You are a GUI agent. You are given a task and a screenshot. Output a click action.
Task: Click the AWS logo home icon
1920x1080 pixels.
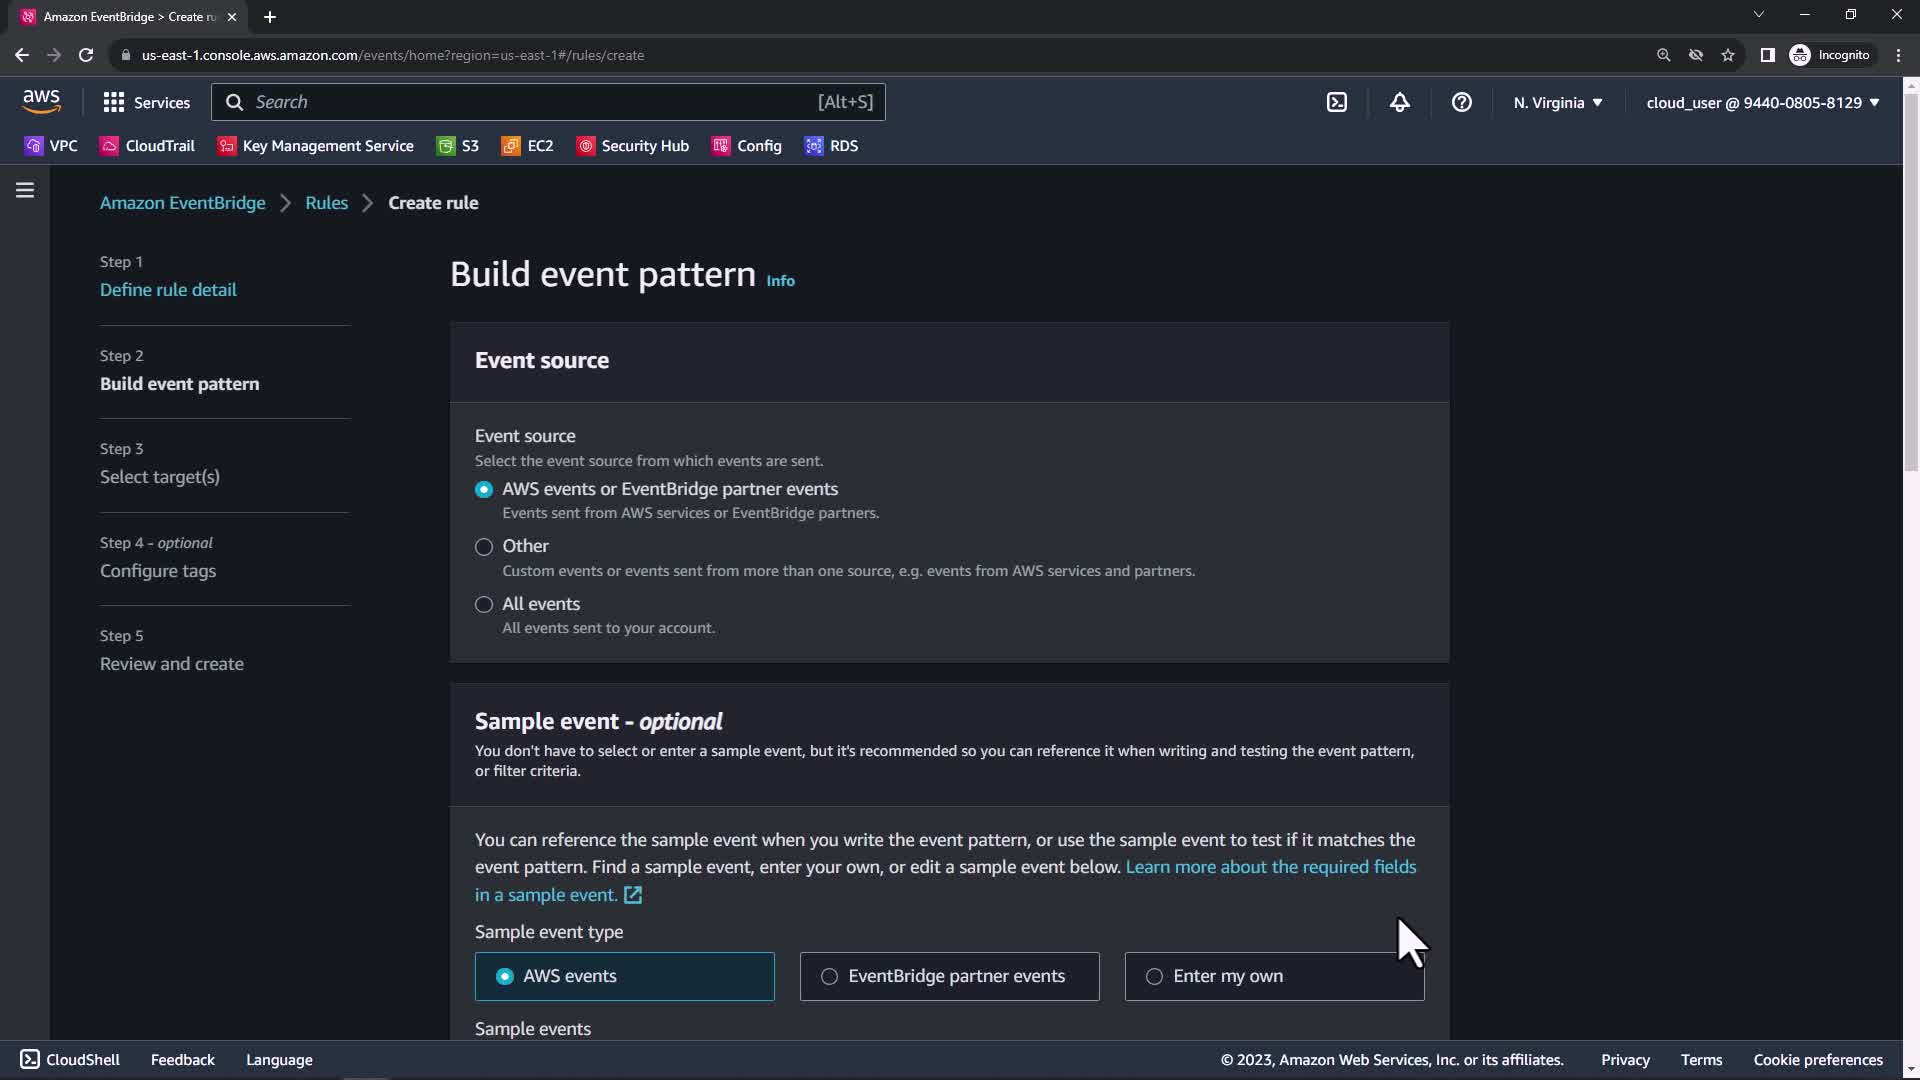41,101
